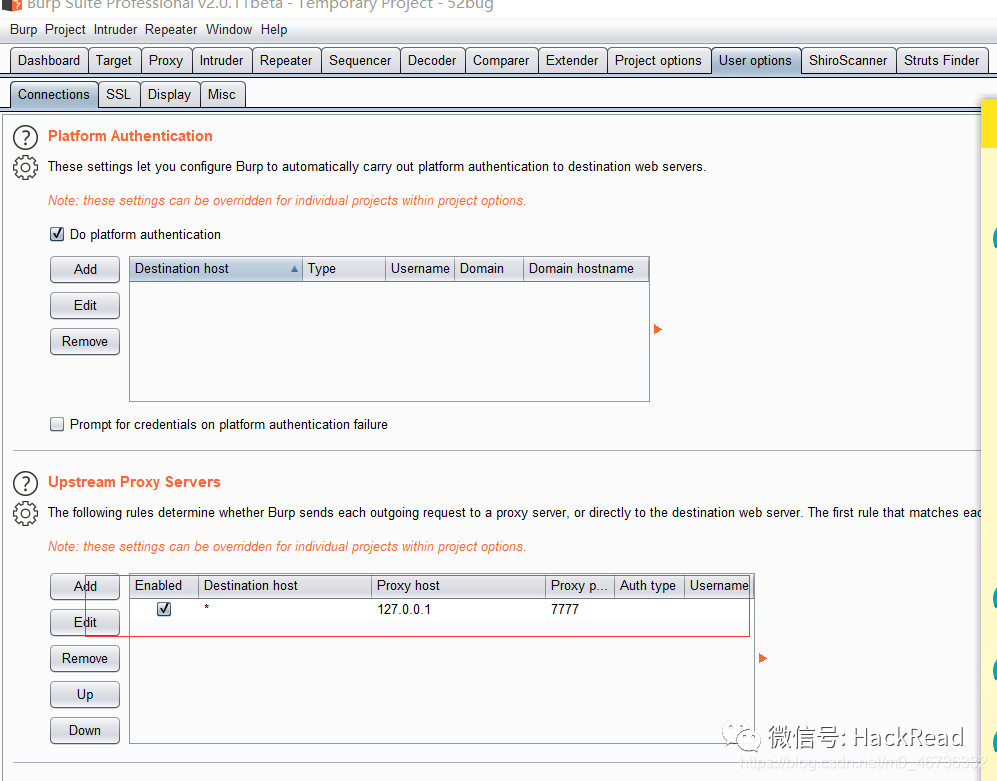Open the Window menu
The height and width of the screenshot is (781, 997).
[229, 29]
